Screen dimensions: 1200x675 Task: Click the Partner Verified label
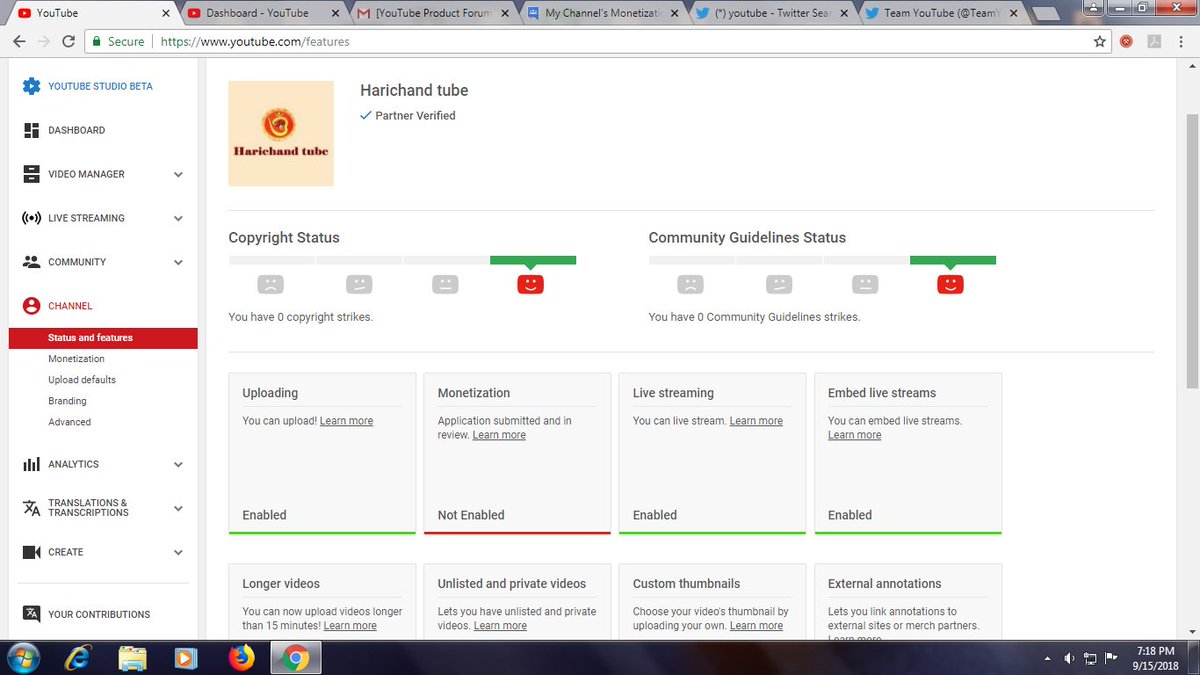[415, 116]
